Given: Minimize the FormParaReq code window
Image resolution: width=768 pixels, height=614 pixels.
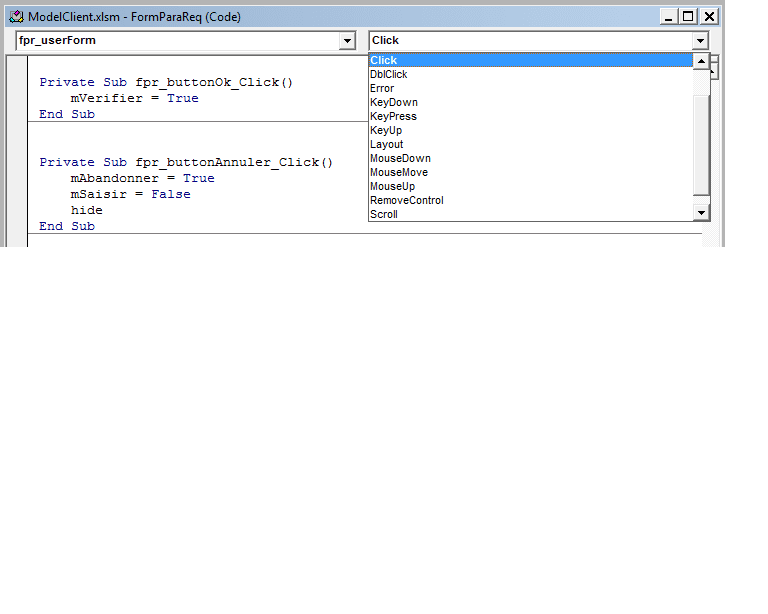Looking at the screenshot, I should click(x=668, y=17).
